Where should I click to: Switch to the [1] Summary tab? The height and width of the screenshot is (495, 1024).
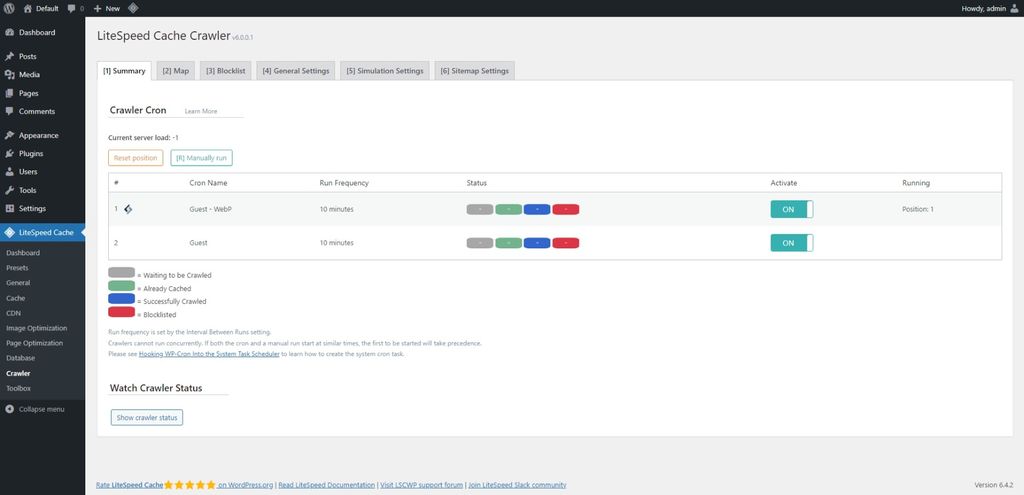click(x=124, y=71)
